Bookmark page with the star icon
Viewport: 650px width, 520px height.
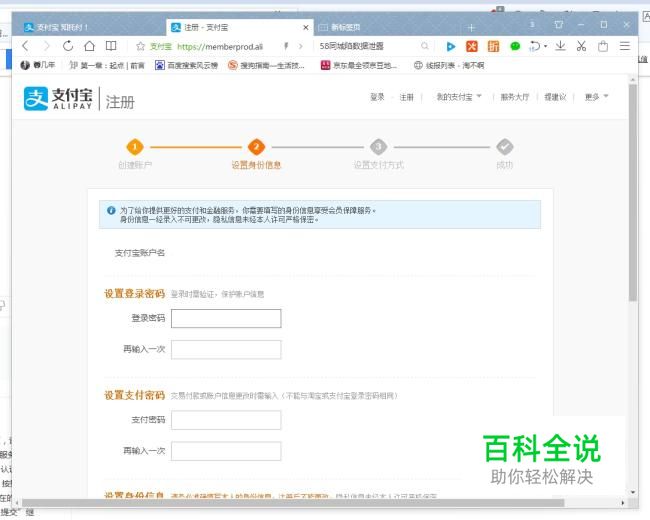click(x=141, y=46)
